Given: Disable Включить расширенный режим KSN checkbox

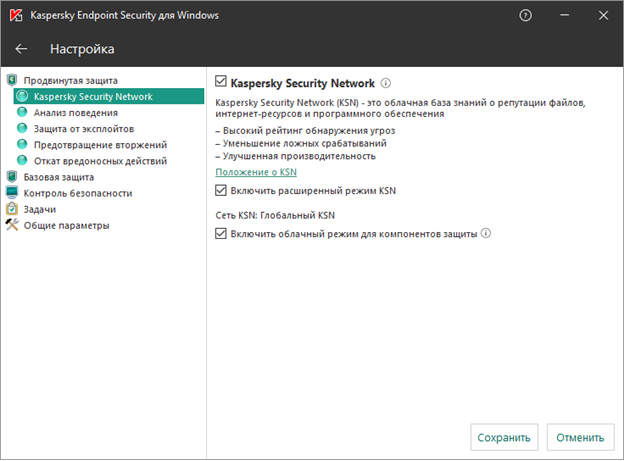Looking at the screenshot, I should pos(222,190).
